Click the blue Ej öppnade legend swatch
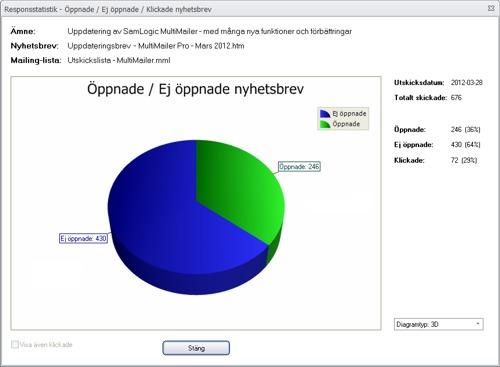Image resolution: width=500 pixels, height=367 pixels. pos(325,114)
